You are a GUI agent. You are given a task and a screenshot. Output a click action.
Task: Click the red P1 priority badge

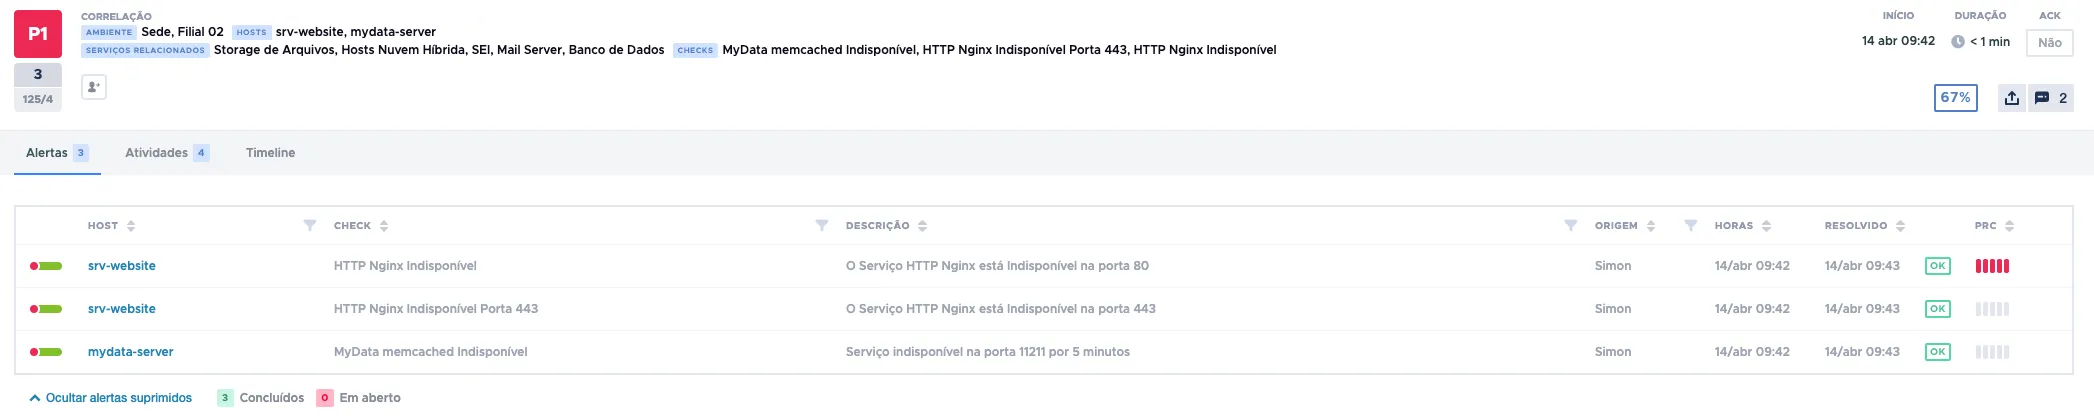pos(38,34)
